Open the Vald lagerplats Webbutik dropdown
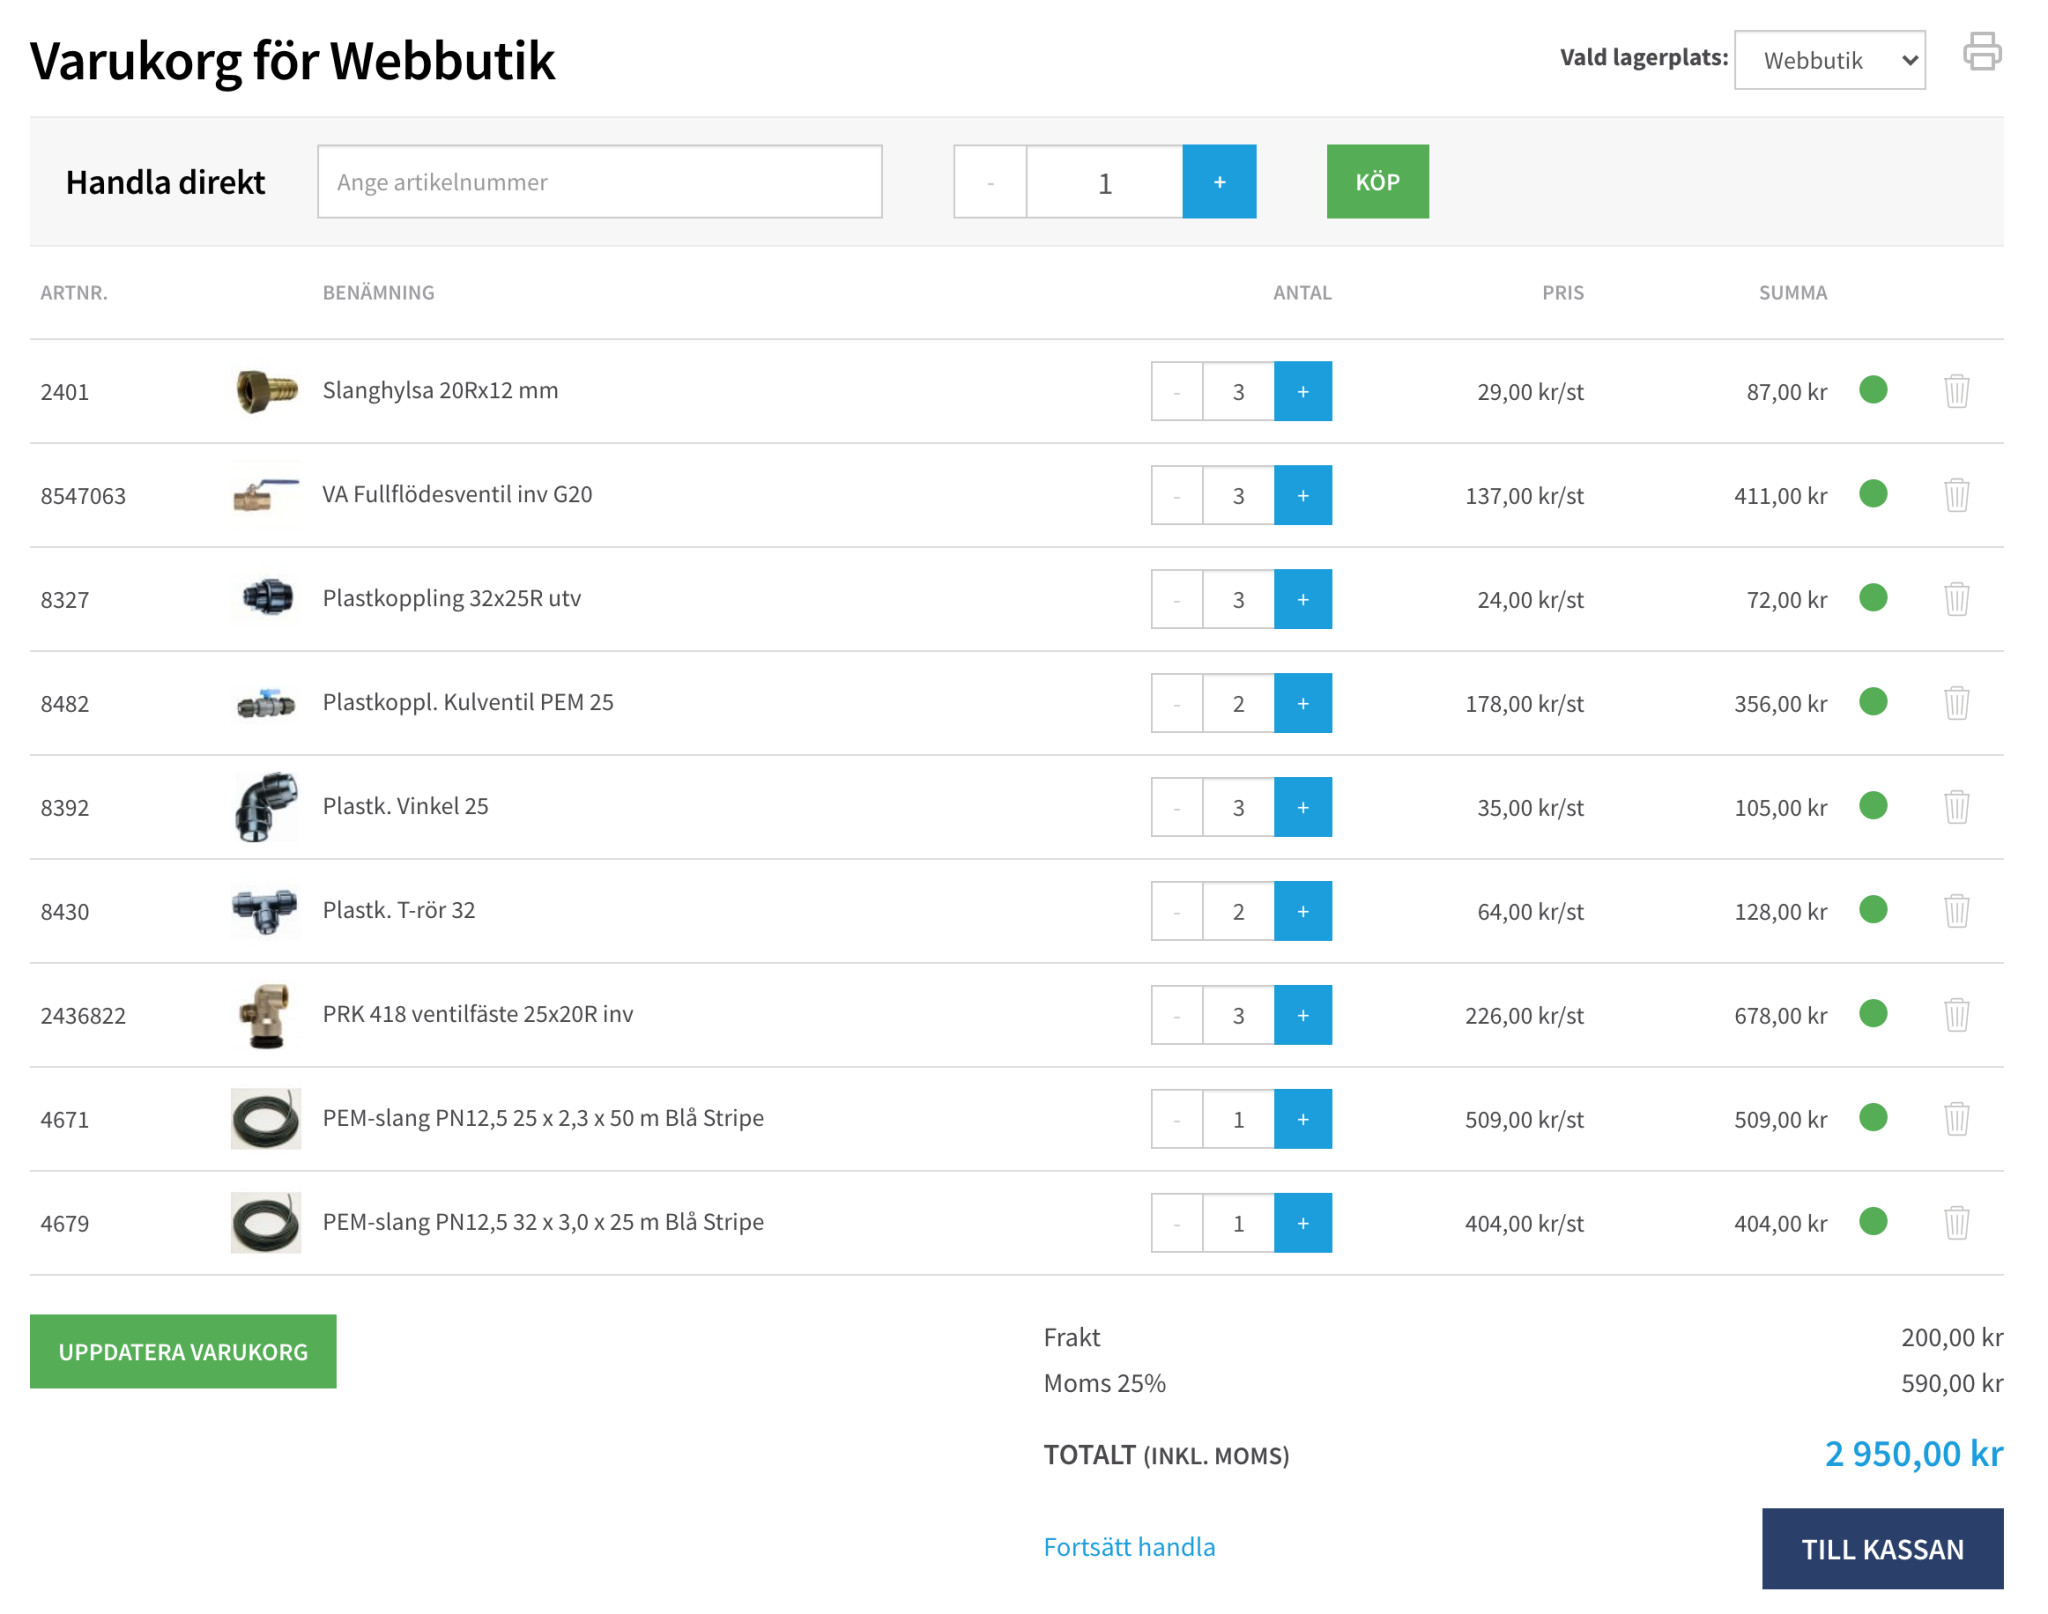 [x=1829, y=60]
